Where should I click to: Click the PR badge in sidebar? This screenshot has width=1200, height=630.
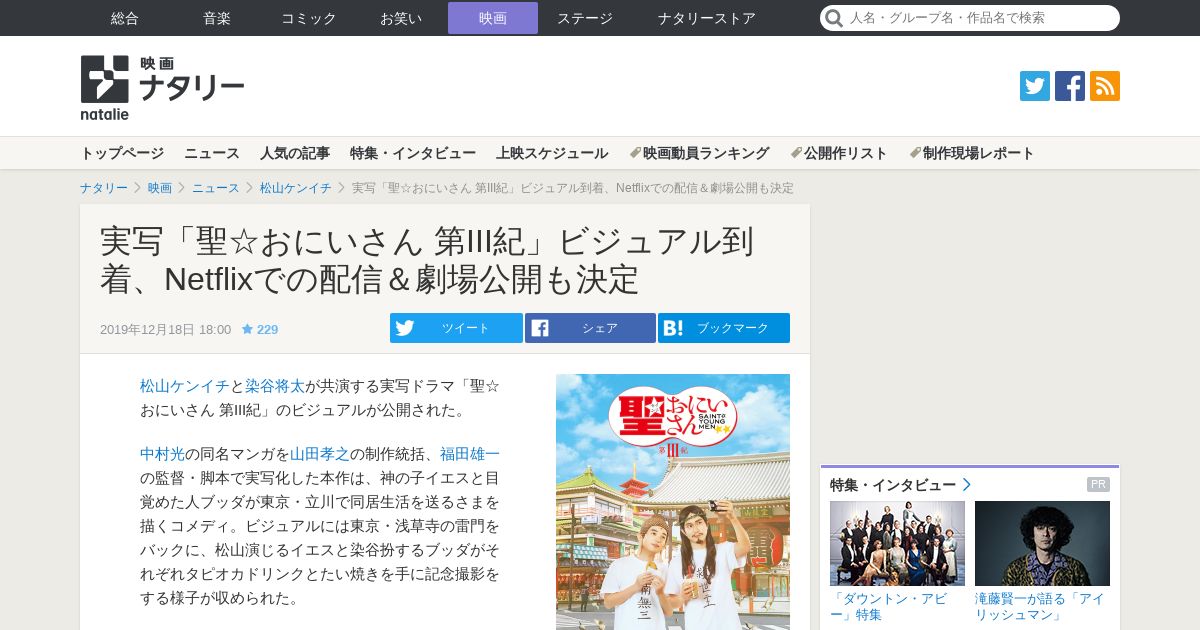coord(1098,485)
